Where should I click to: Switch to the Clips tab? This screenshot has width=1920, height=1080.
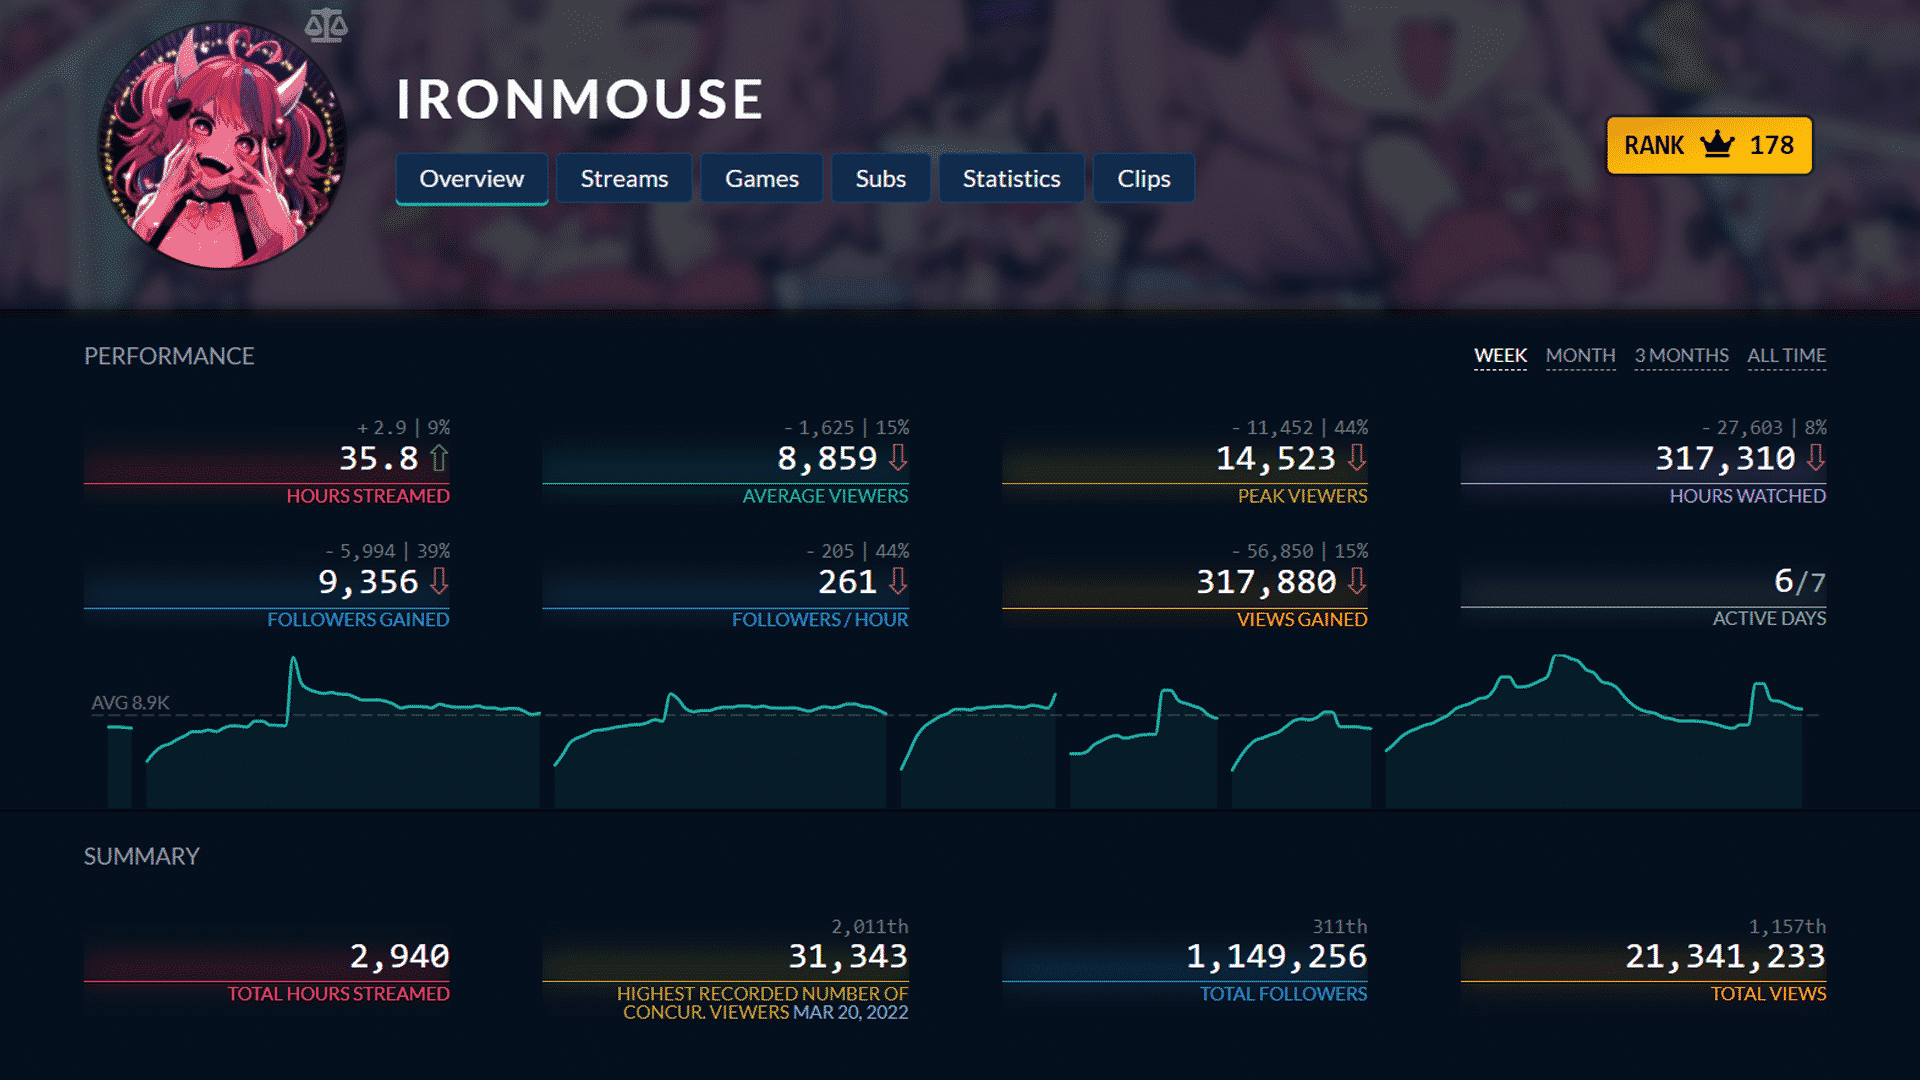pyautogui.click(x=1144, y=179)
